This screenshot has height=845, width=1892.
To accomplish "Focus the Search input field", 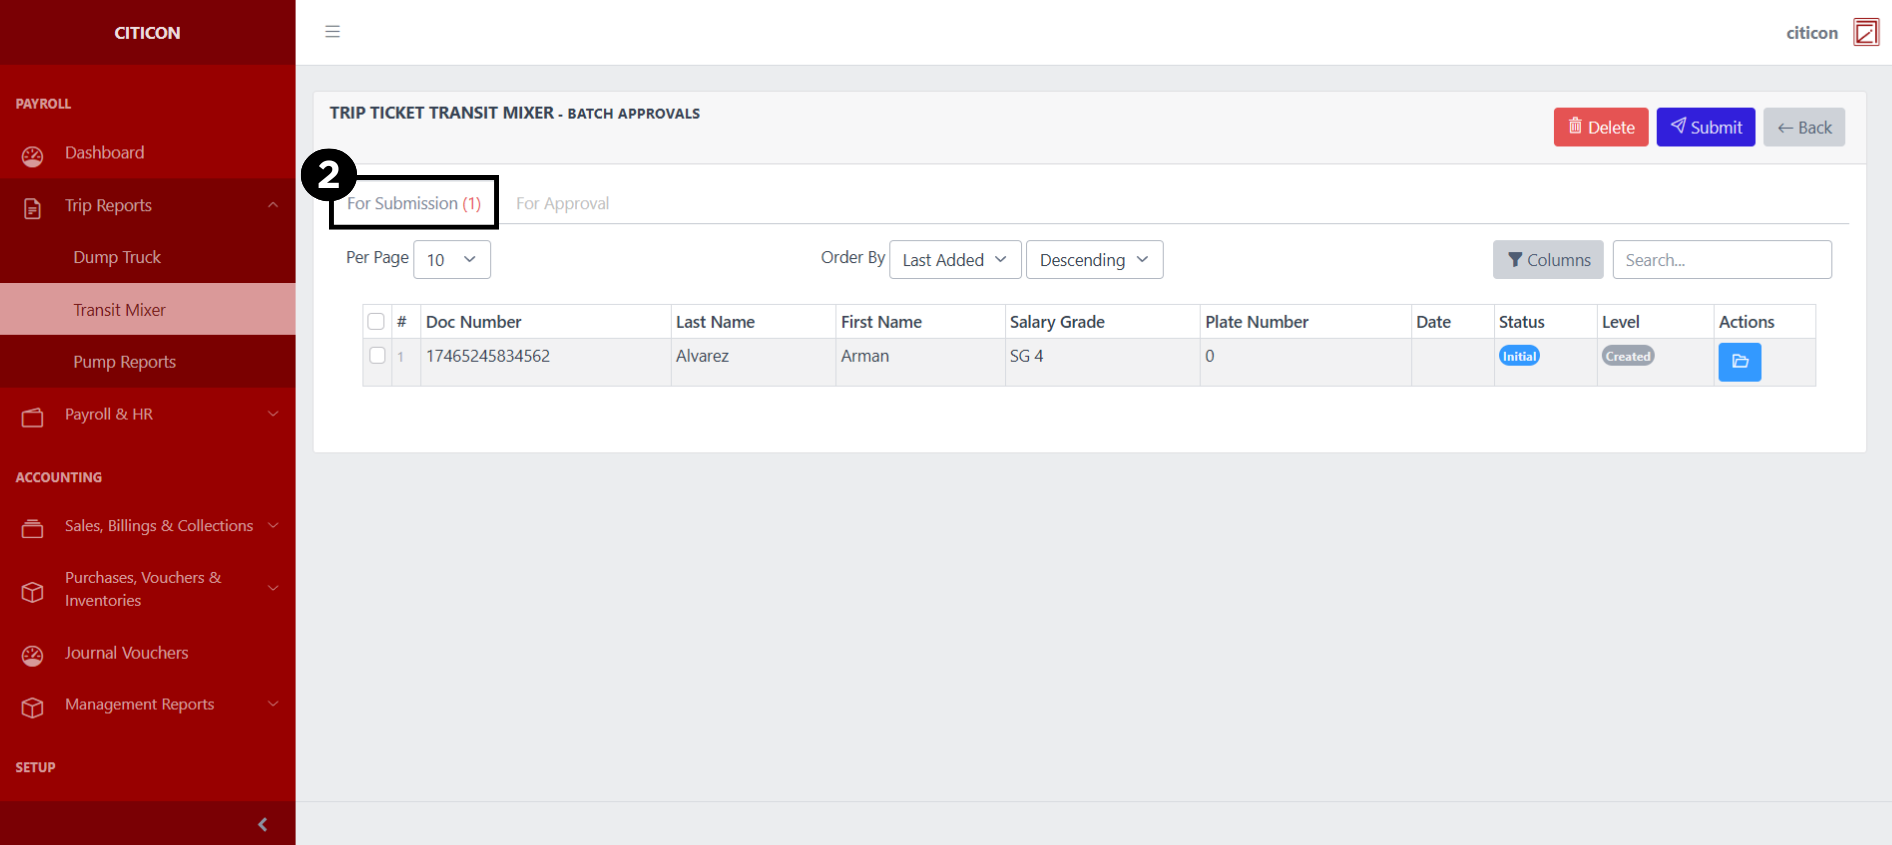I will 1721,260.
